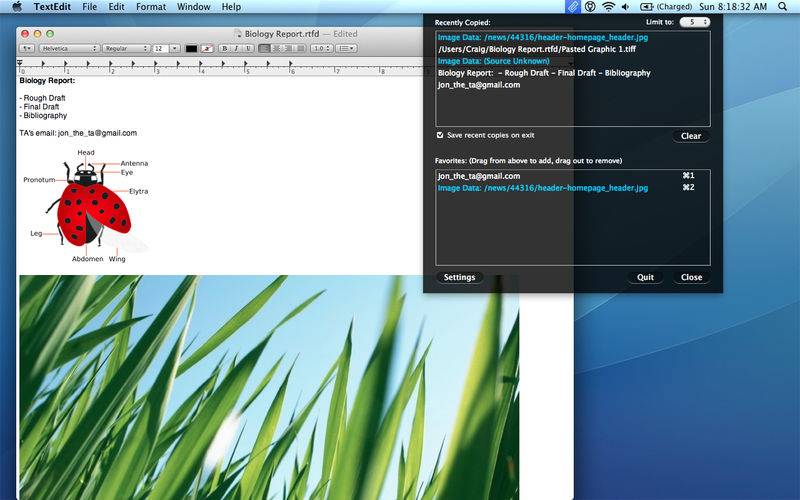Open the 1.0 line spacing dropdown
The width and height of the screenshot is (800, 500).
[322, 48]
